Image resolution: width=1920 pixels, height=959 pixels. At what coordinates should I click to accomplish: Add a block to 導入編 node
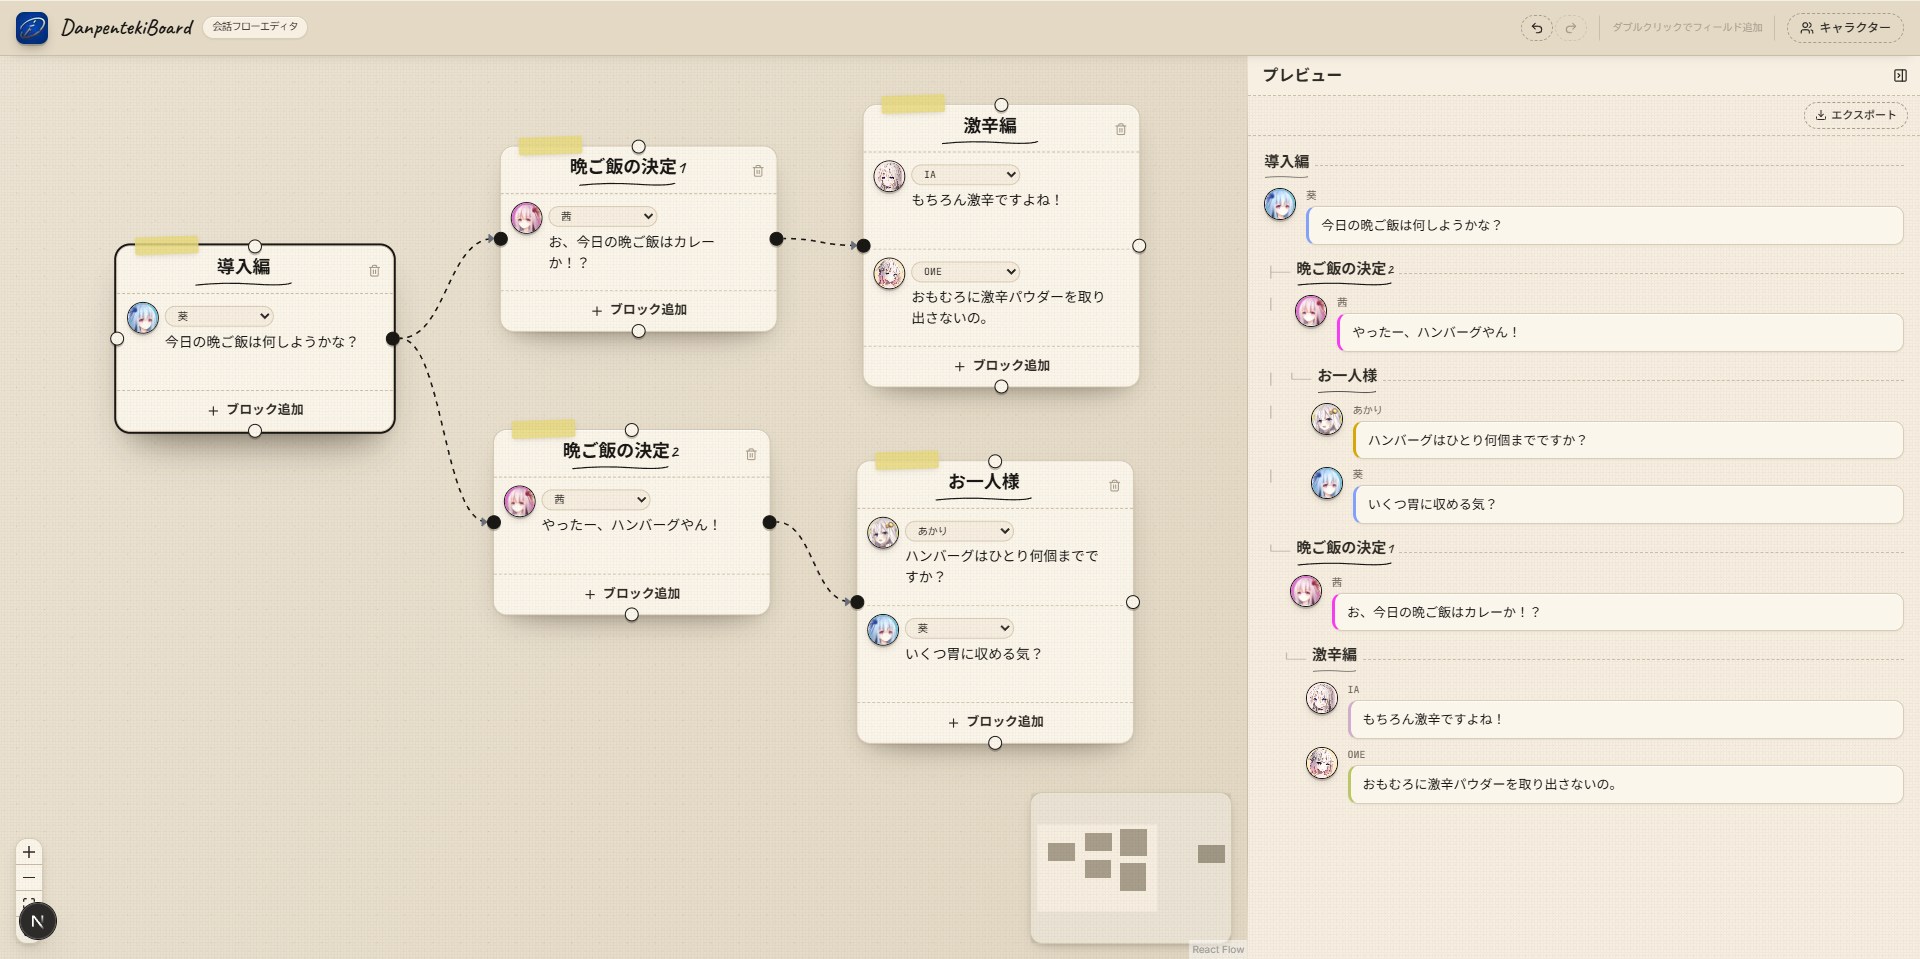pos(255,410)
